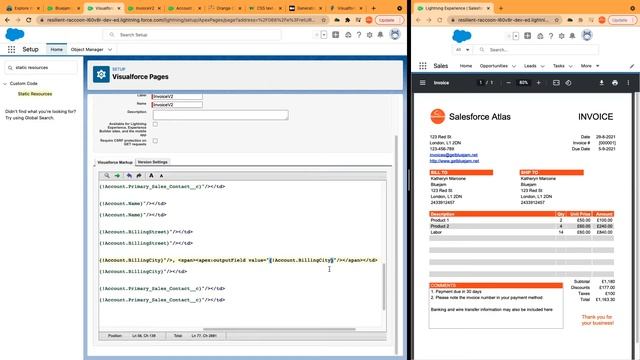
Task: Click the horizontal scrollbar of the code editor
Action: tap(279, 329)
